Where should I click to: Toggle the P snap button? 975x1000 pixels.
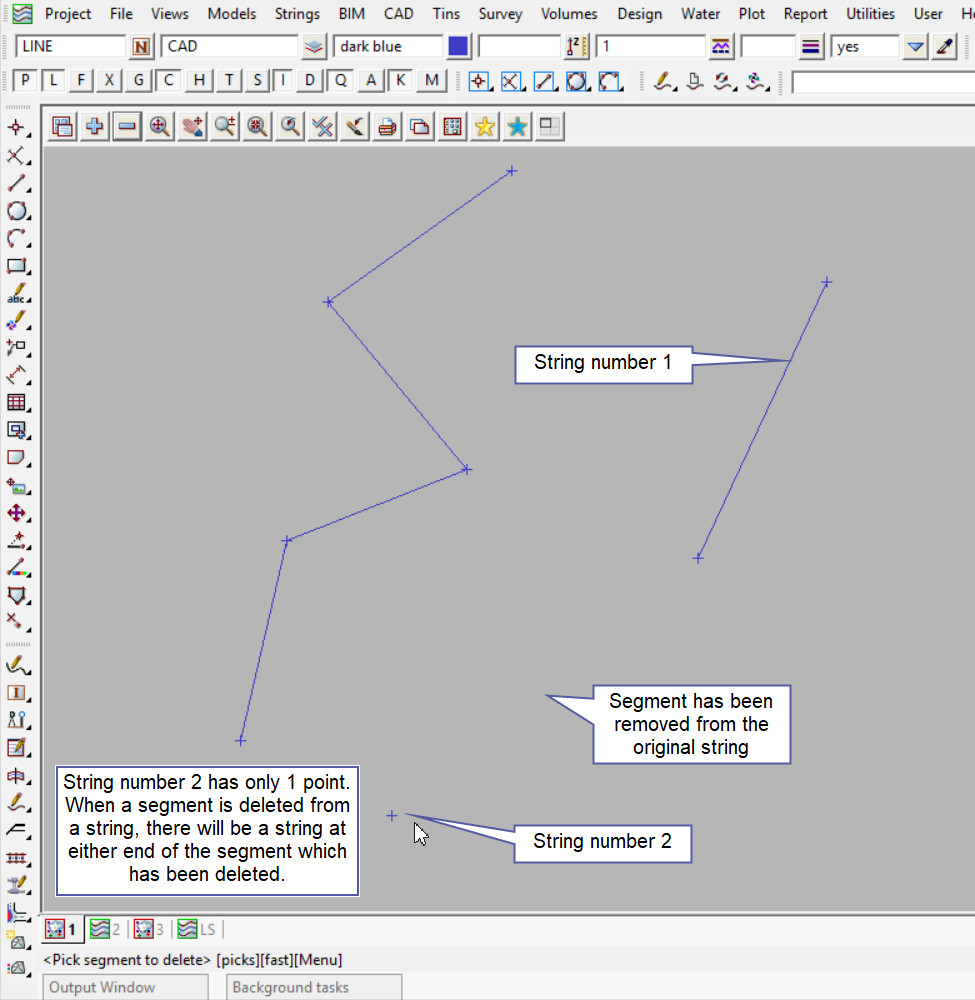tap(26, 81)
